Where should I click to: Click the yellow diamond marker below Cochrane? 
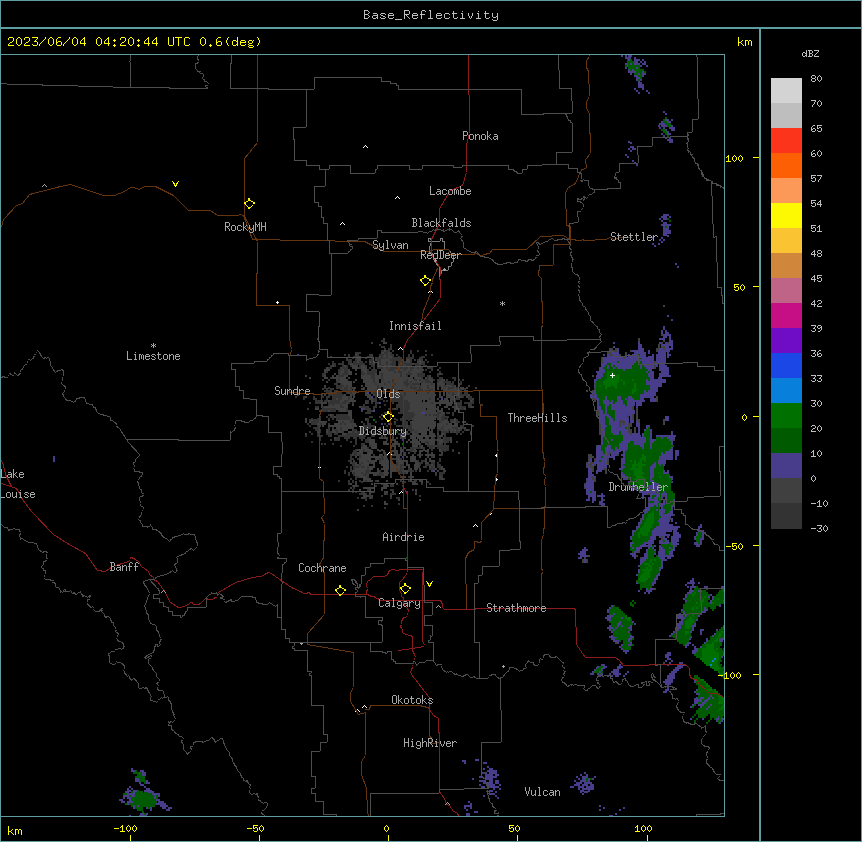(x=340, y=590)
